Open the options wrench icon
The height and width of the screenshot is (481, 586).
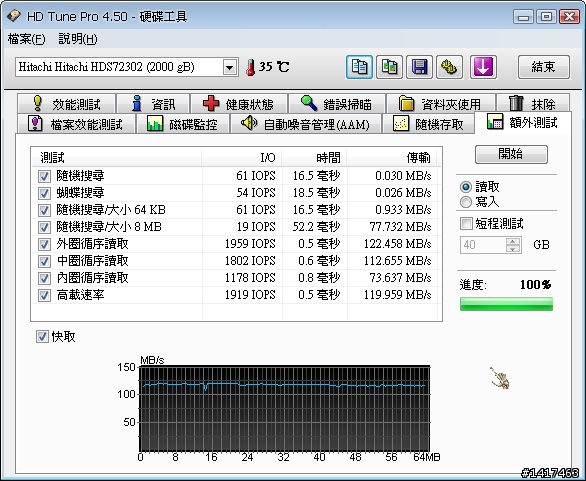click(450, 67)
